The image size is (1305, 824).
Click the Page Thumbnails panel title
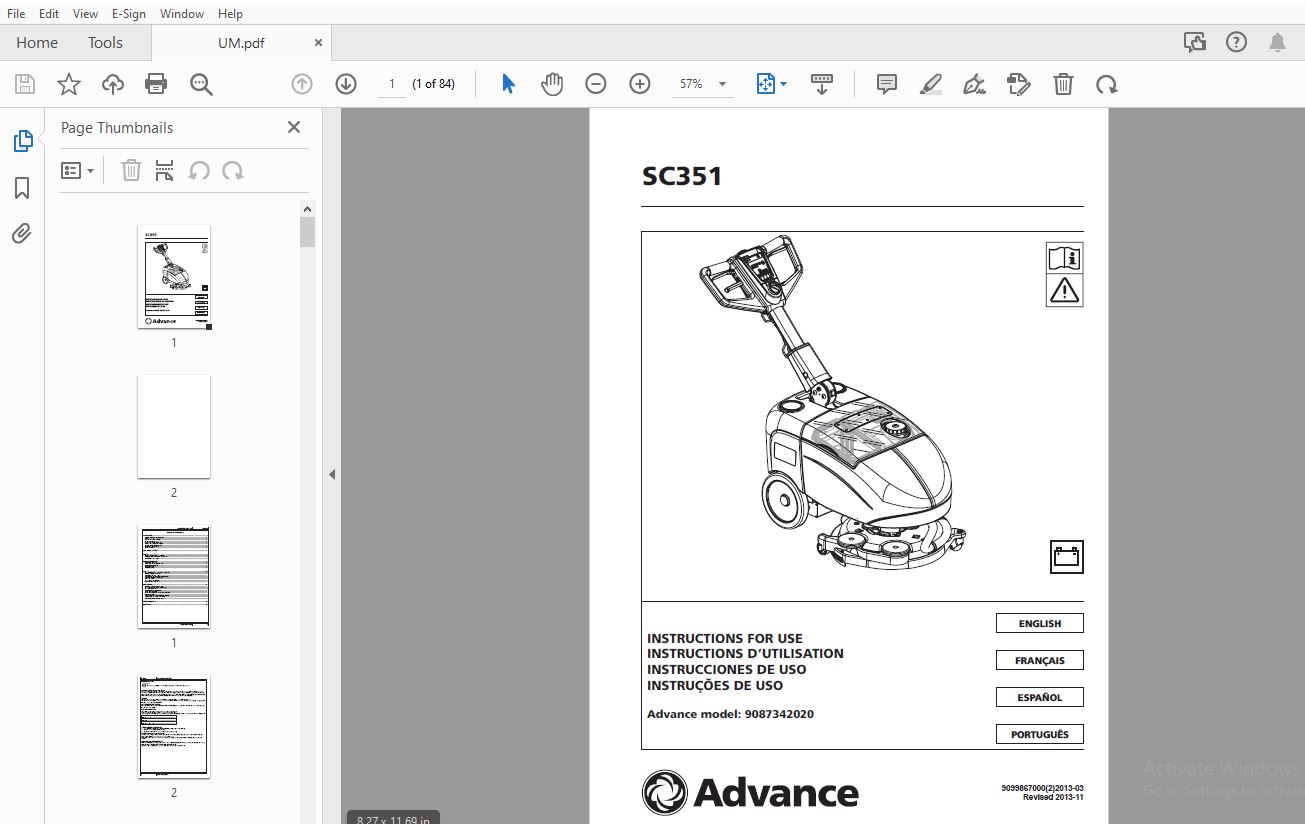[x=117, y=128]
